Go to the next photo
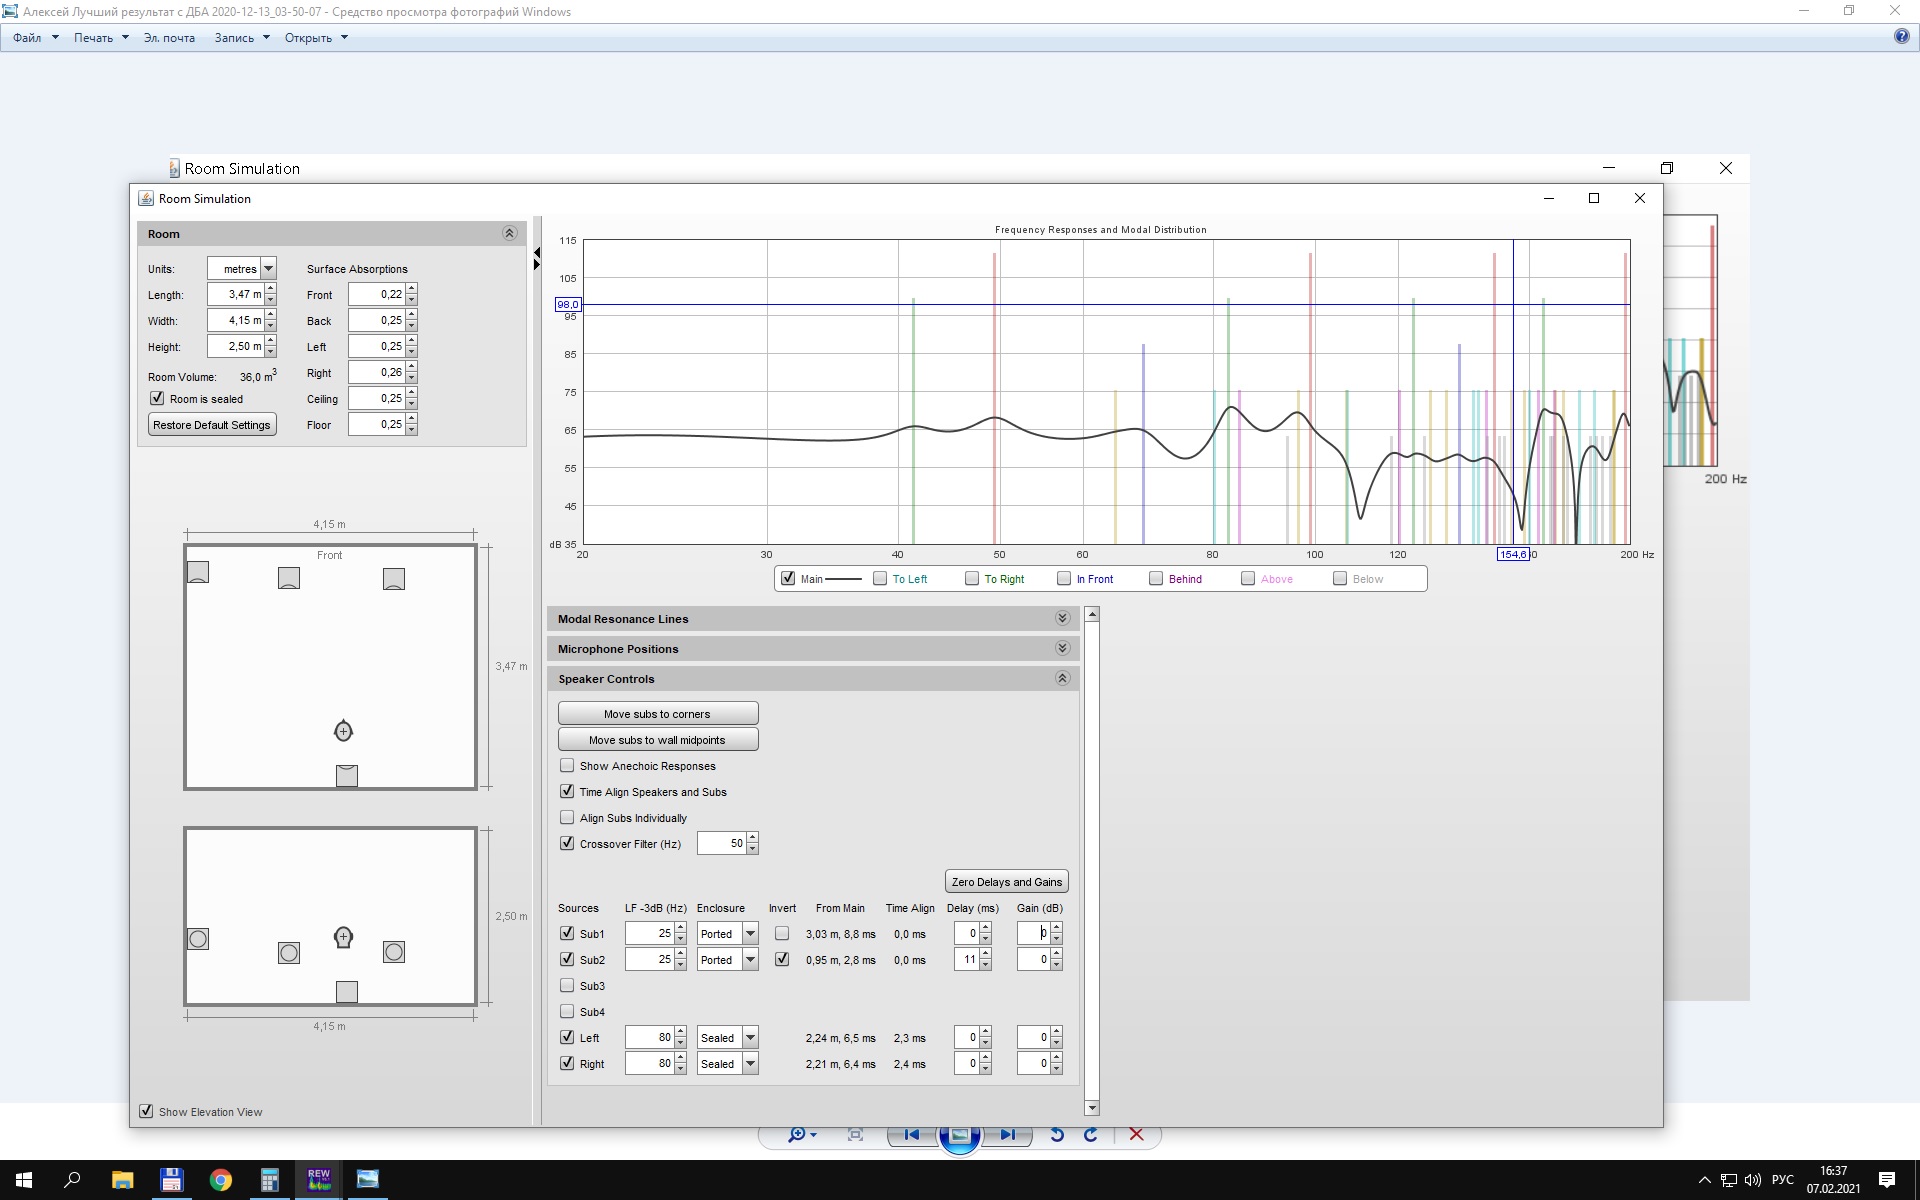The image size is (1920, 1200). pyautogui.click(x=1007, y=1134)
